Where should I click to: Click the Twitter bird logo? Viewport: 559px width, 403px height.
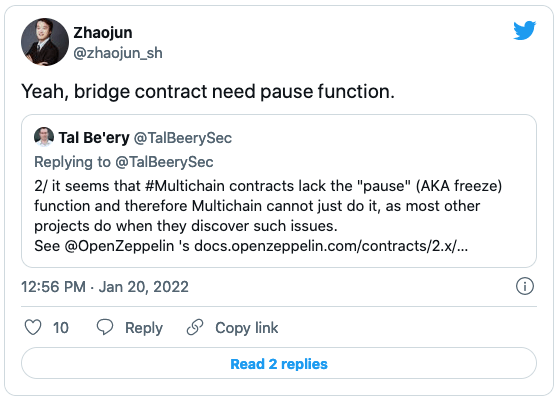coord(524,30)
